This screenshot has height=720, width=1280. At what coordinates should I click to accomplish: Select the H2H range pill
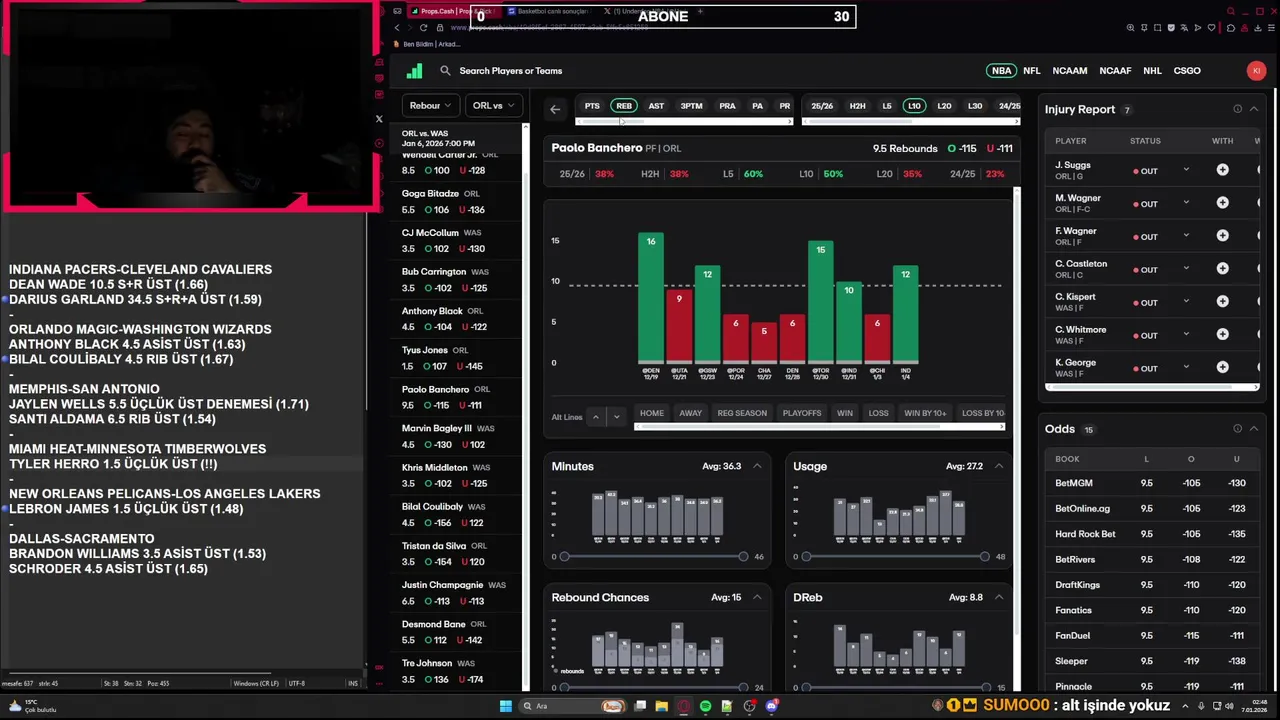tap(857, 106)
